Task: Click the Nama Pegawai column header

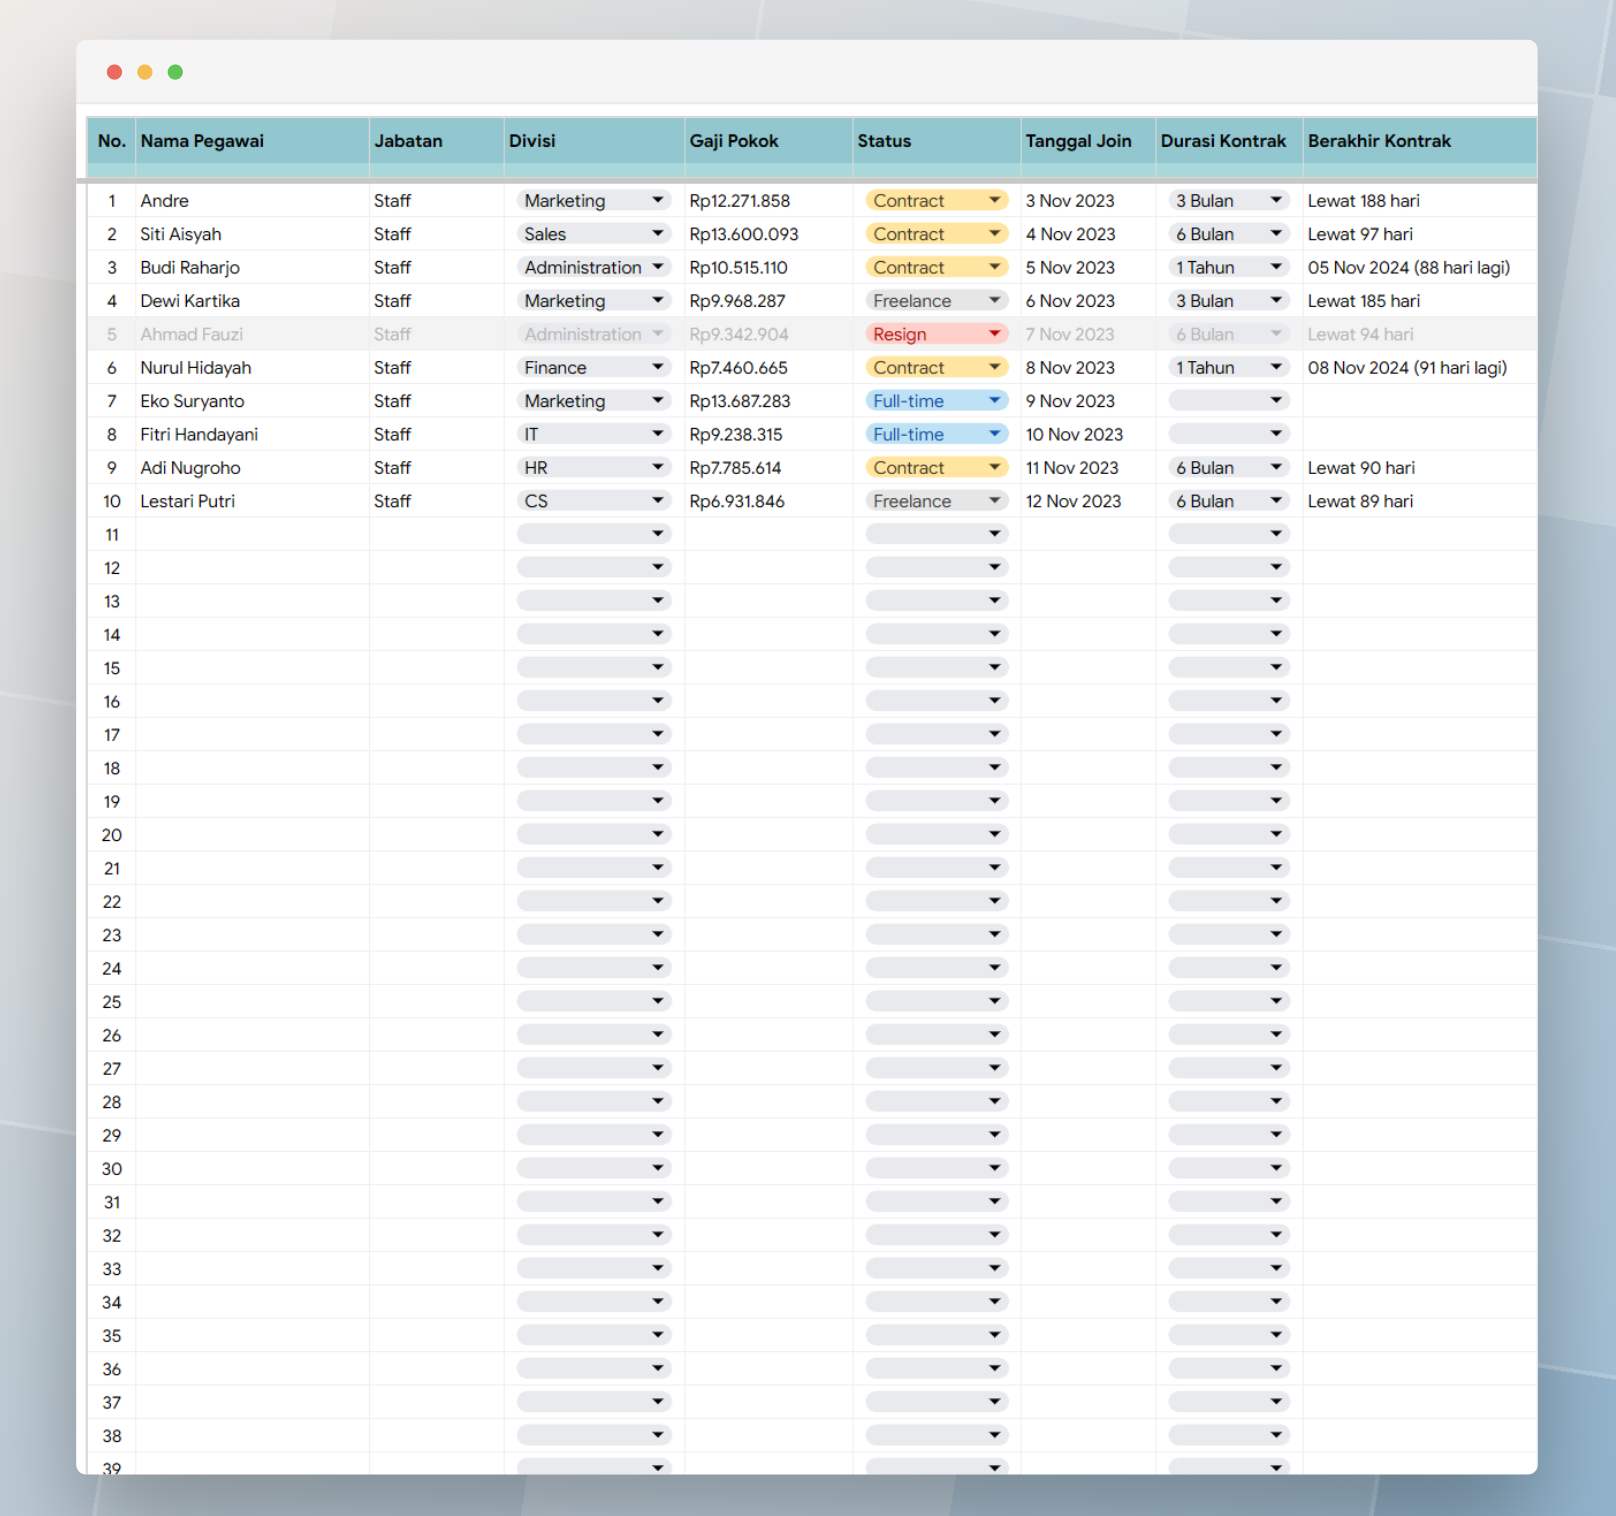Action: pos(252,141)
